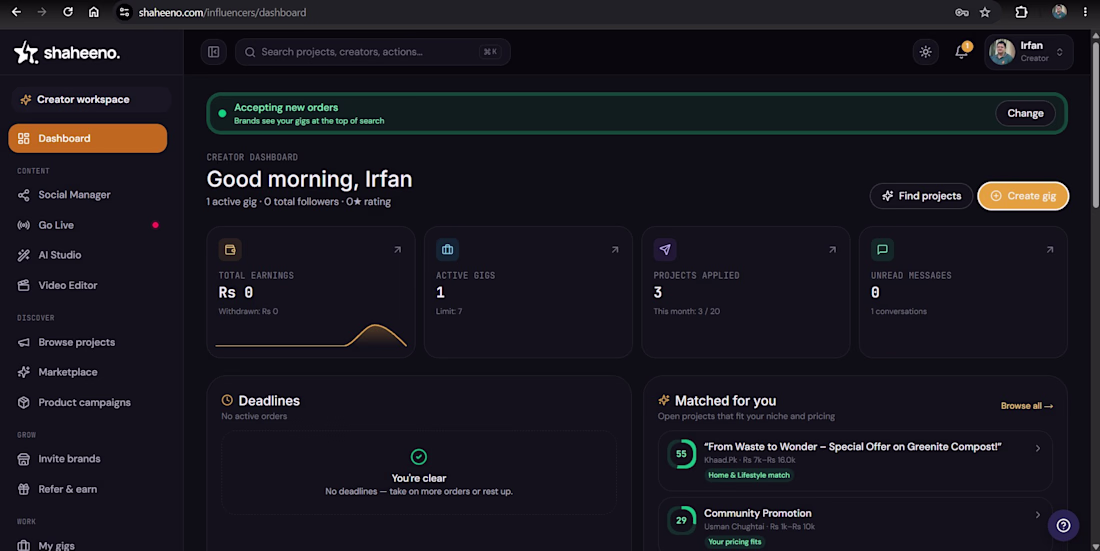Go back in browser history

coord(16,12)
